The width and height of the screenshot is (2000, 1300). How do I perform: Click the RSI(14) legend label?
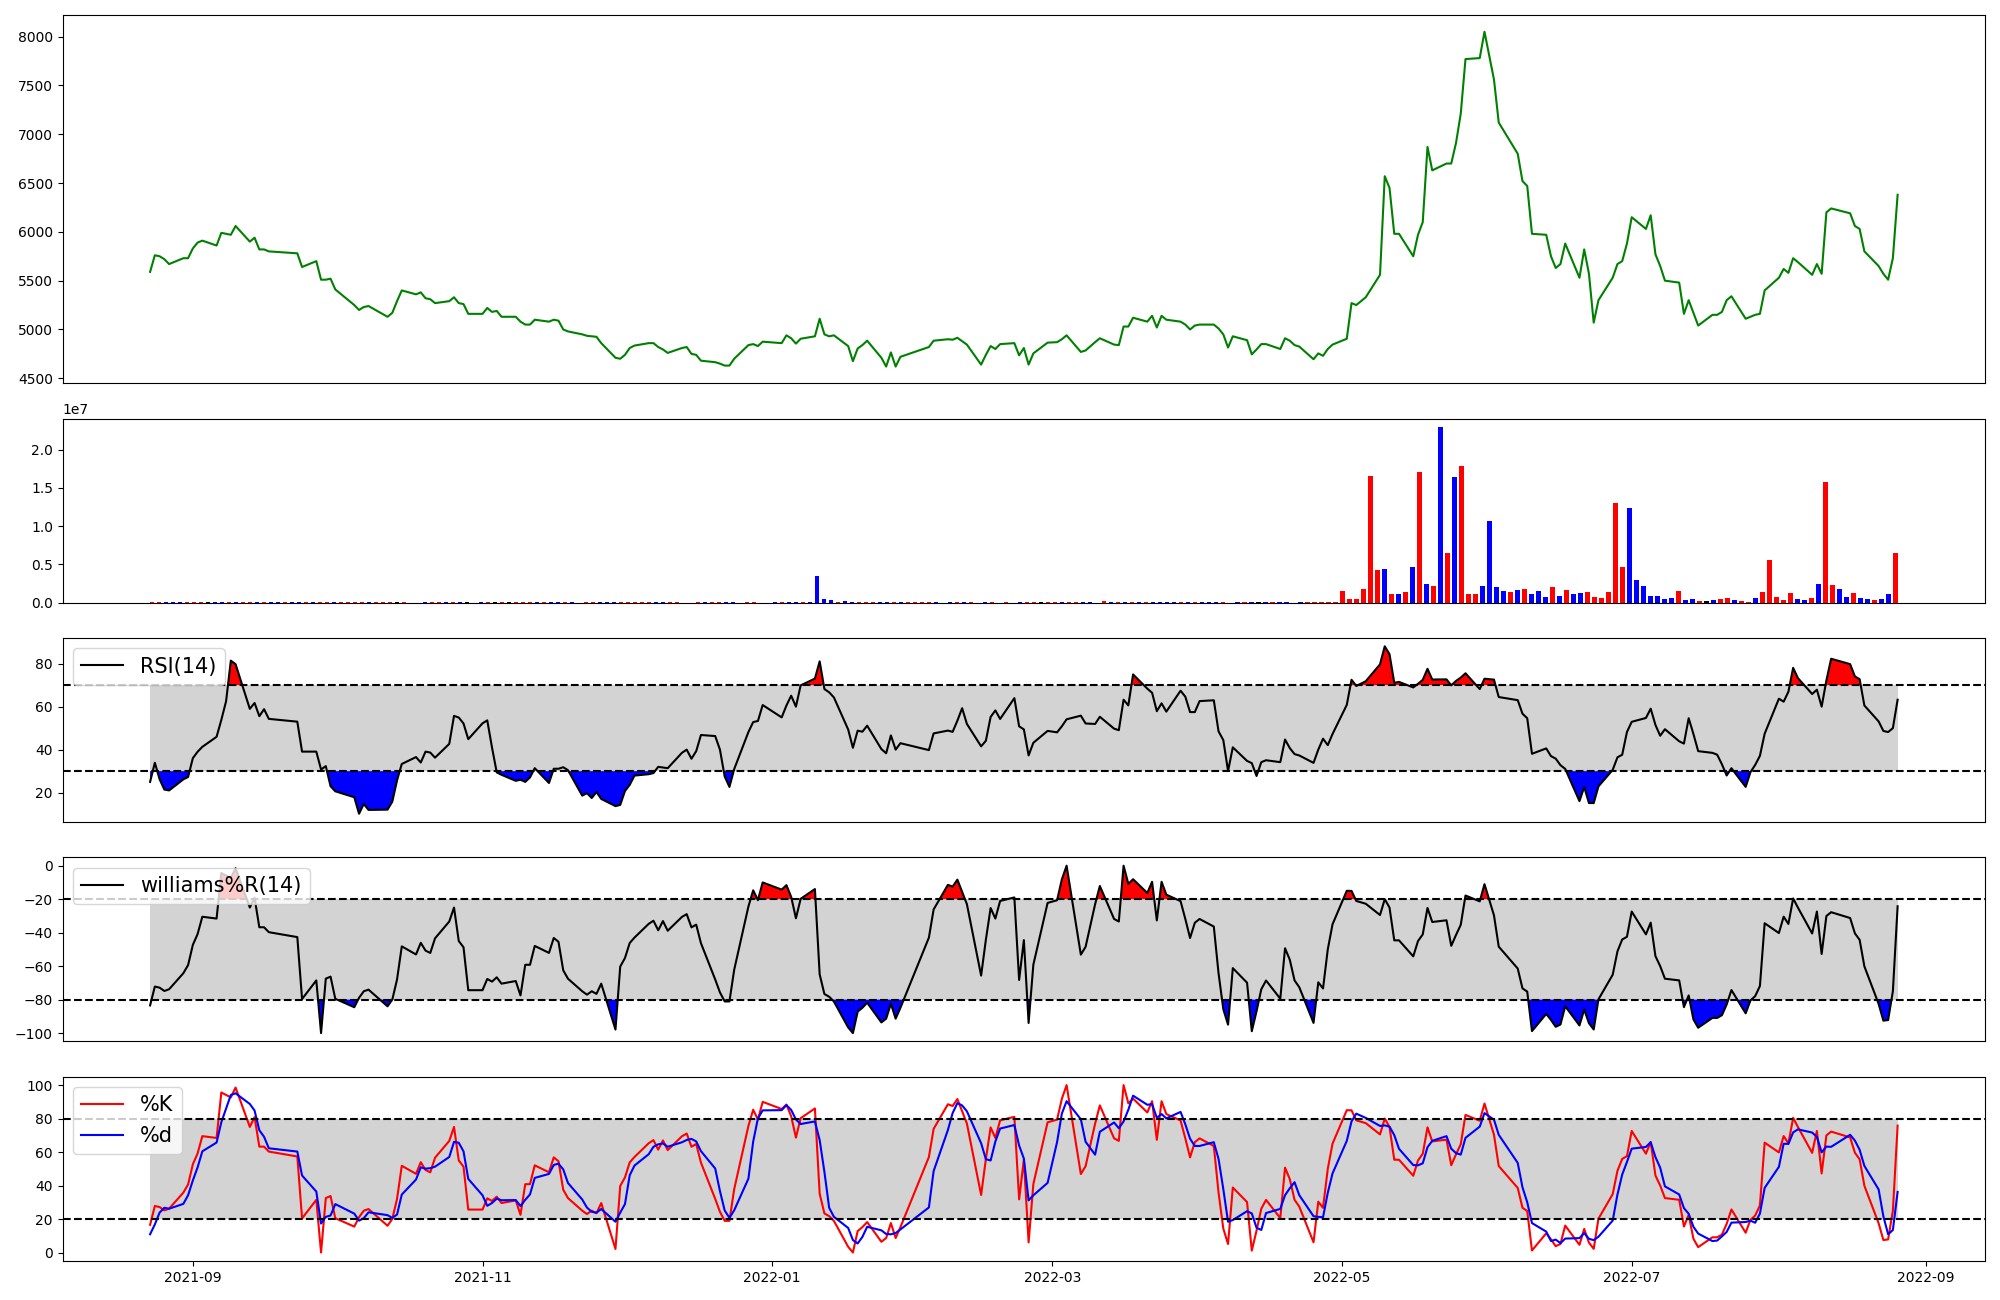(178, 666)
